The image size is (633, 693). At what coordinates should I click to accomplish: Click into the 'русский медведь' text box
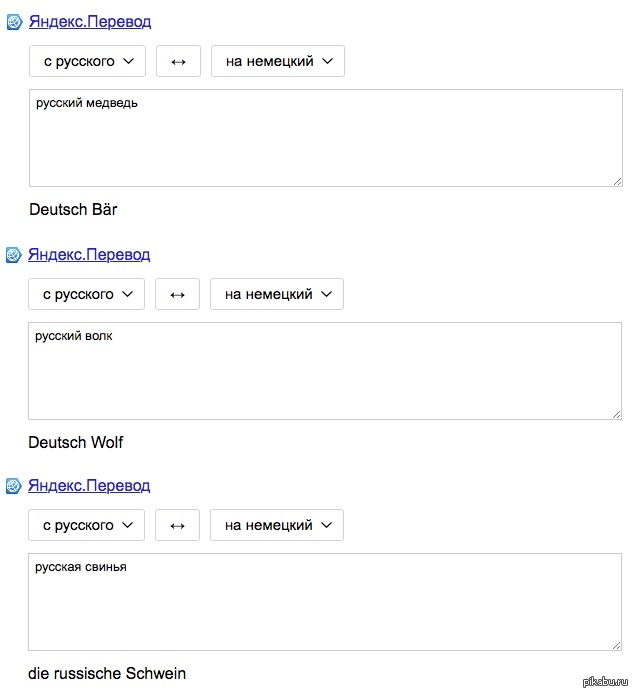click(325, 138)
